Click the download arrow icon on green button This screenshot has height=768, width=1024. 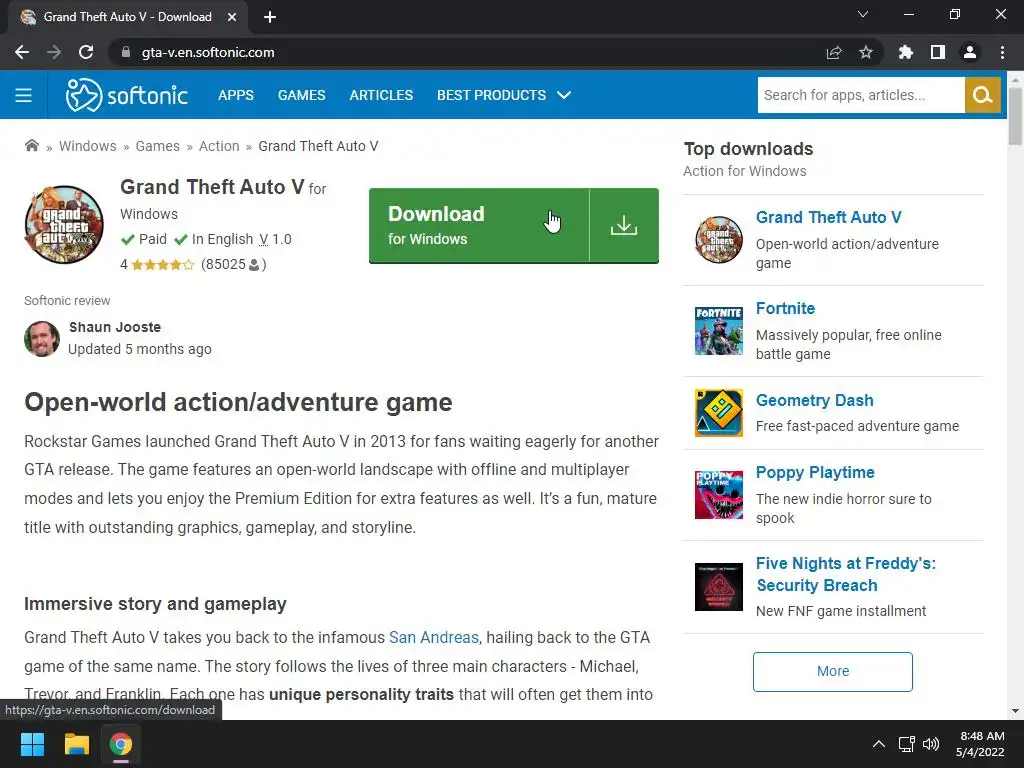pos(624,225)
